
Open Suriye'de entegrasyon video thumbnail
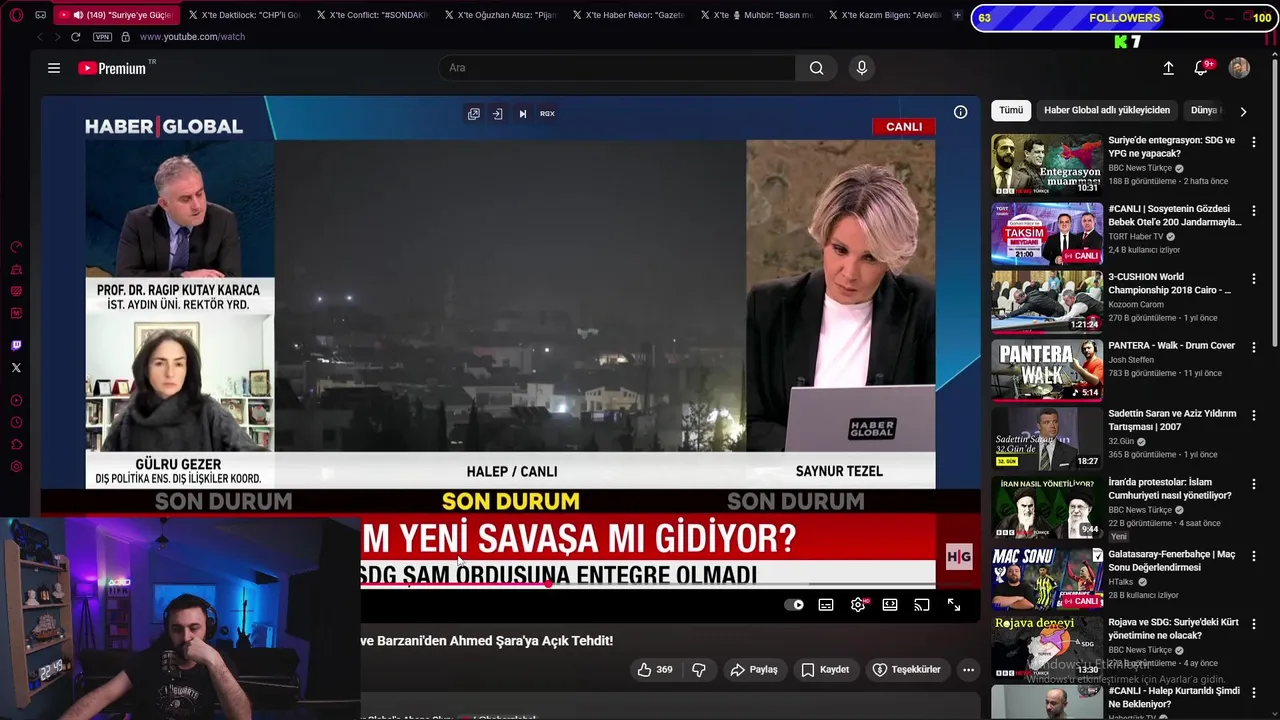coord(1047,165)
